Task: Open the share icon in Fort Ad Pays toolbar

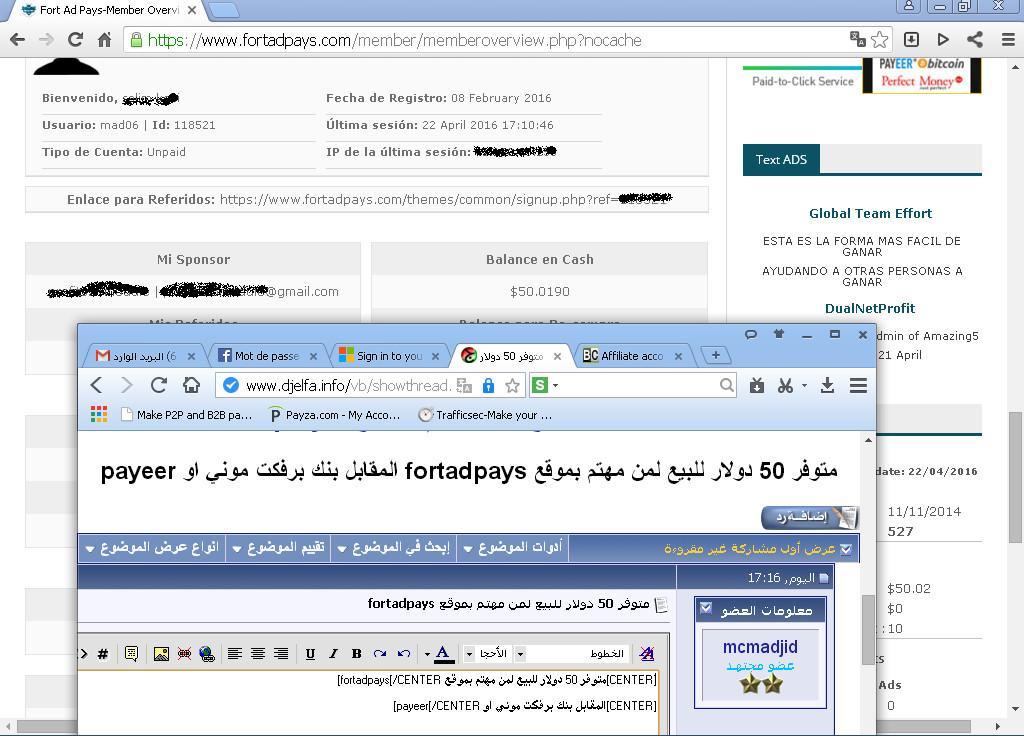Action: (x=975, y=39)
